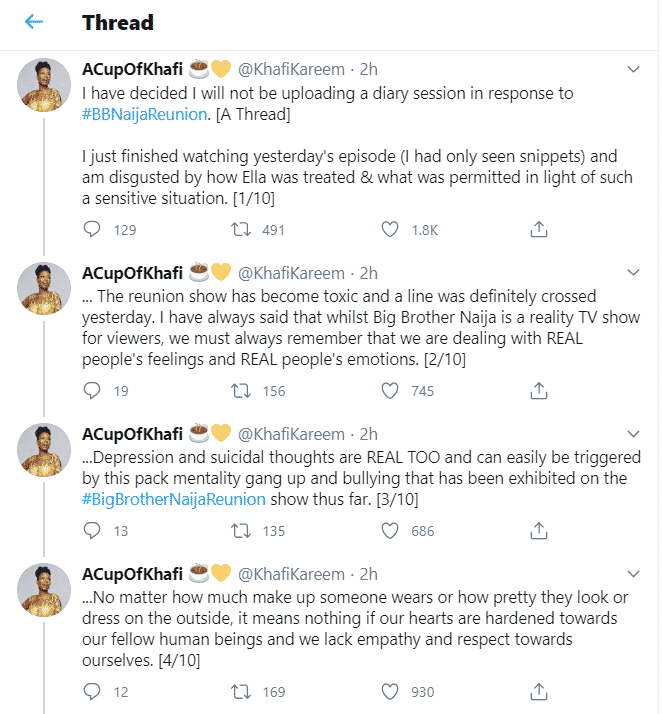Go back using the arrow icon
662x714 pixels.
pyautogui.click(x=34, y=22)
